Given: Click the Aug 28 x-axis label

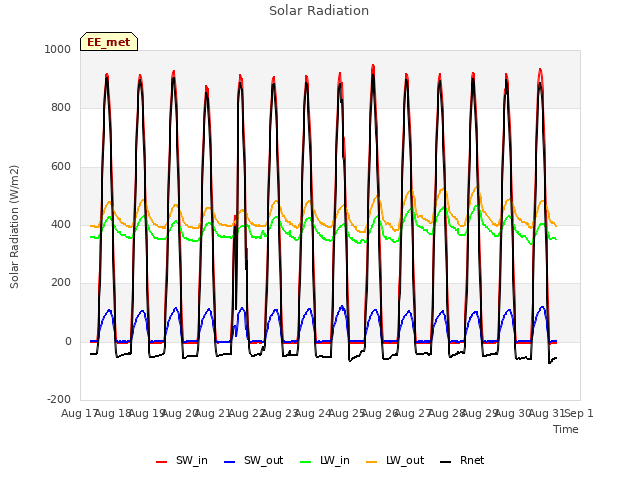Looking at the screenshot, I should pos(446,413).
